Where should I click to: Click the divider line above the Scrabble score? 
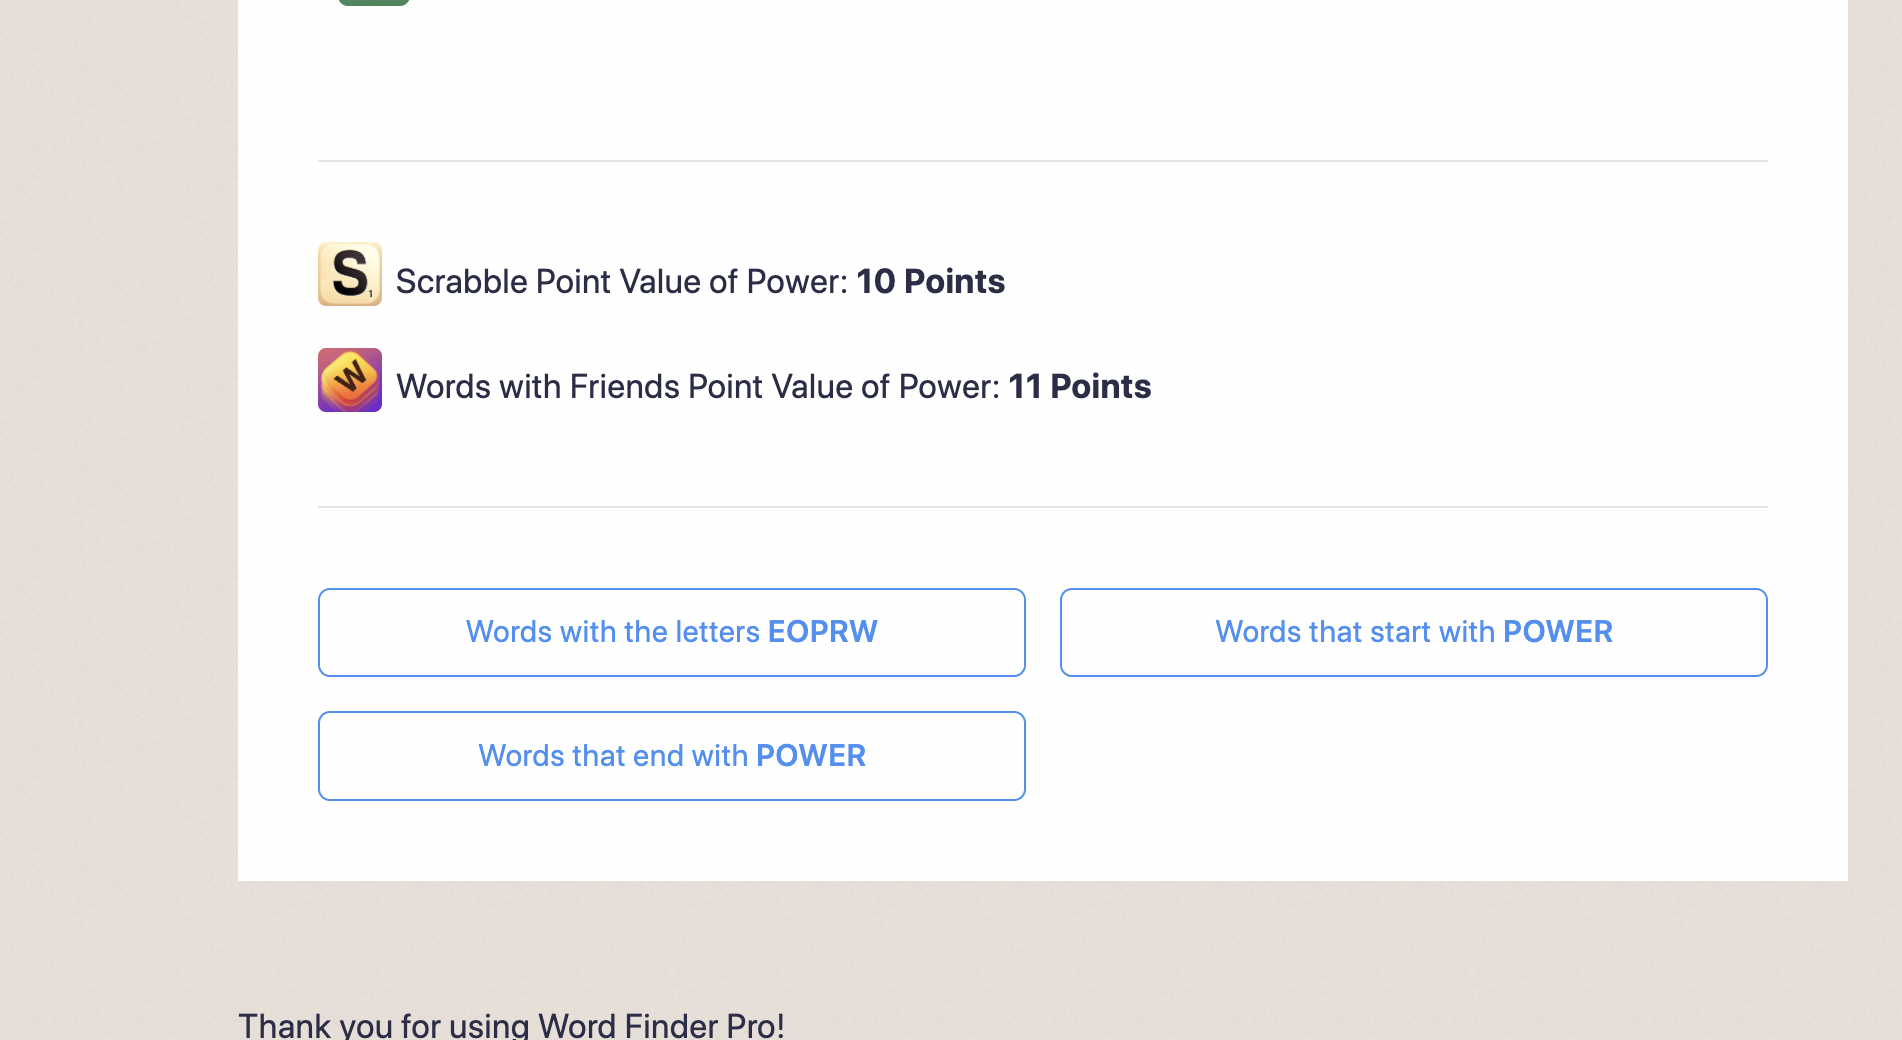(x=1043, y=161)
